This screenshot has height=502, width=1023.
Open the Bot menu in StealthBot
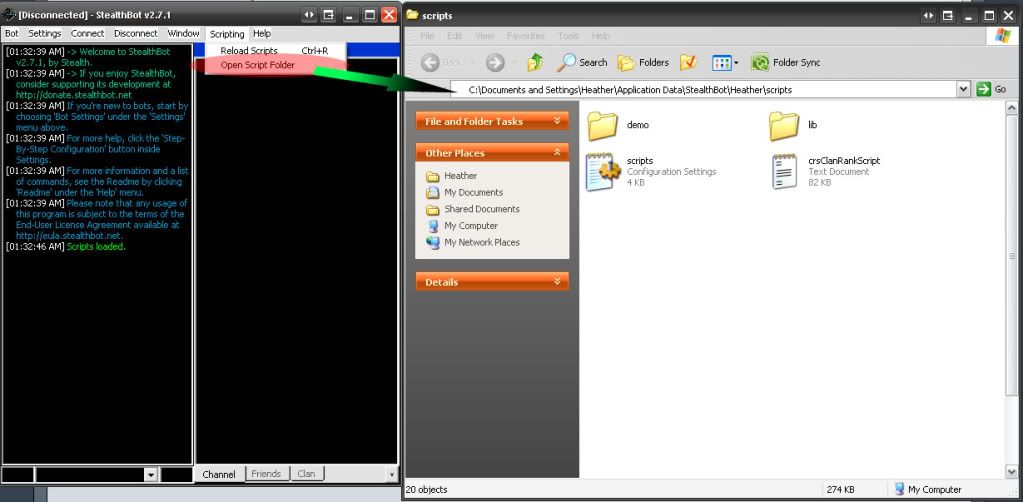[12, 33]
